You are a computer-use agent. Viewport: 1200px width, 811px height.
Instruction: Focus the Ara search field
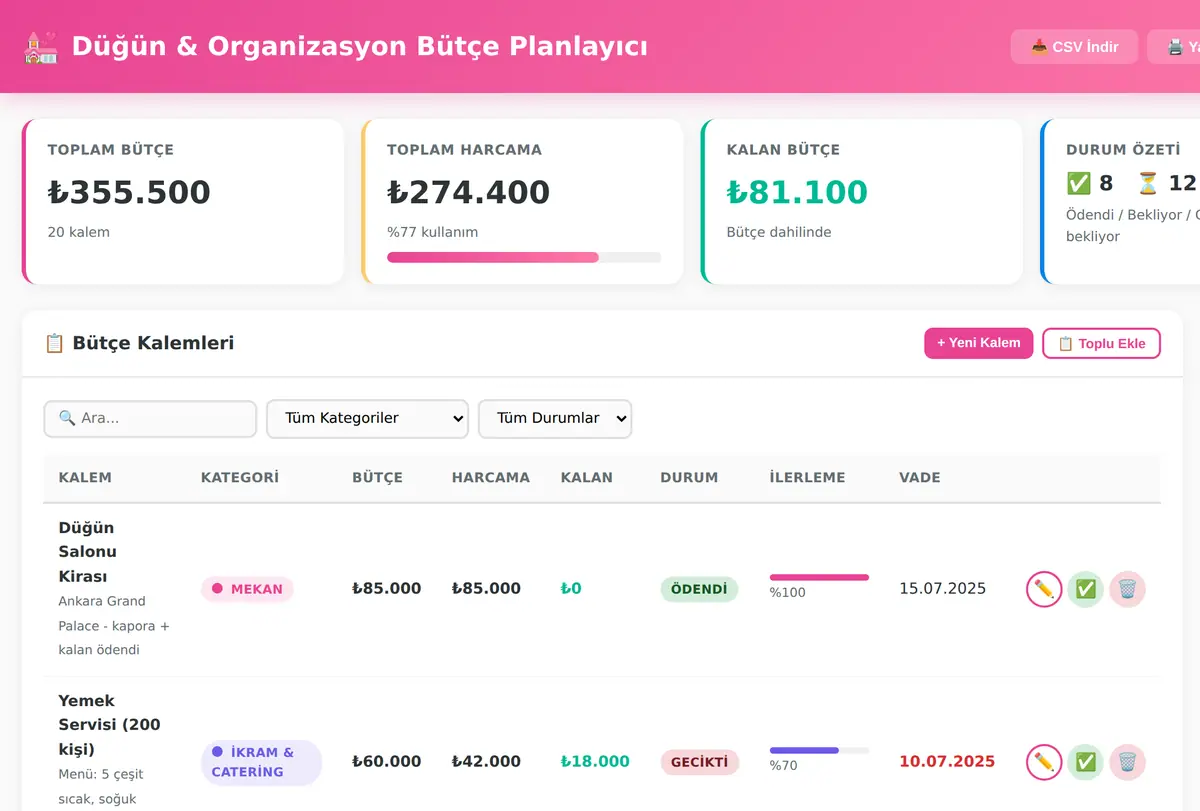150,419
